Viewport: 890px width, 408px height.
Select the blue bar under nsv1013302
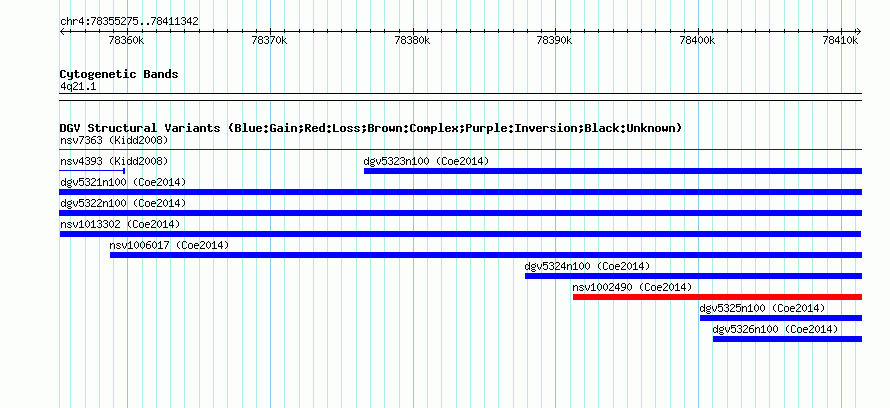click(x=460, y=234)
